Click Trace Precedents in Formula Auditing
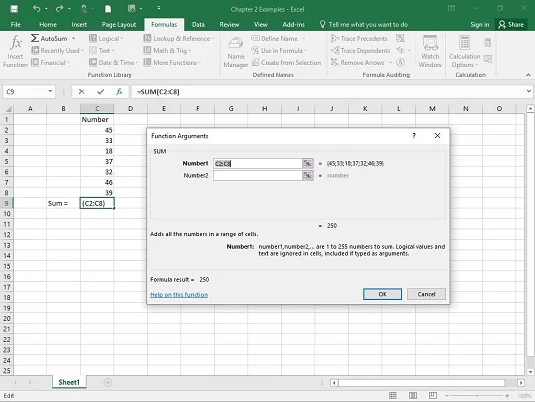The image size is (535, 402). tap(359, 39)
